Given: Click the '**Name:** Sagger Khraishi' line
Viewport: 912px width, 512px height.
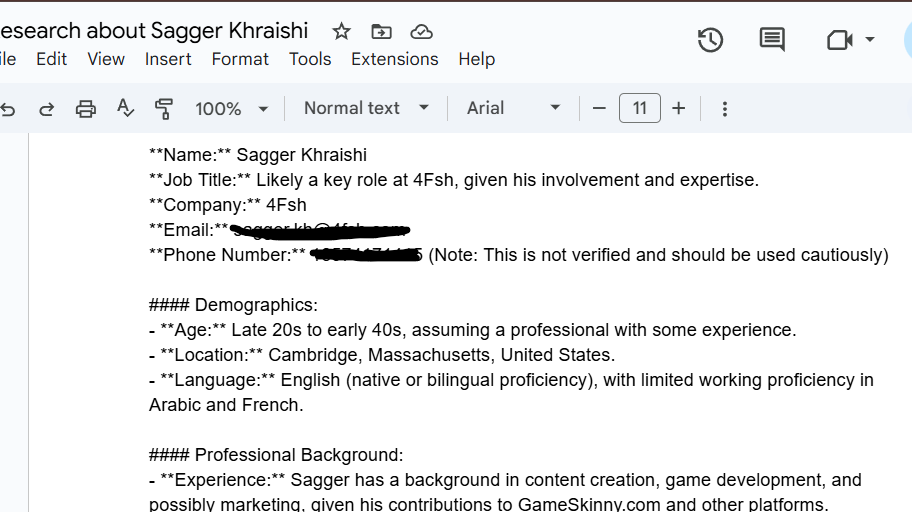Looking at the screenshot, I should tap(258, 155).
